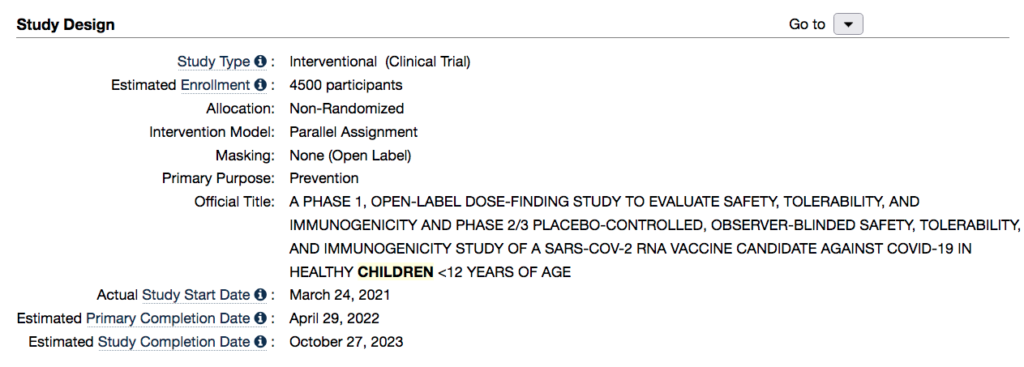Image resolution: width=1024 pixels, height=367 pixels.
Task: Expand the Go to dropdown arrow
Action: (848, 24)
